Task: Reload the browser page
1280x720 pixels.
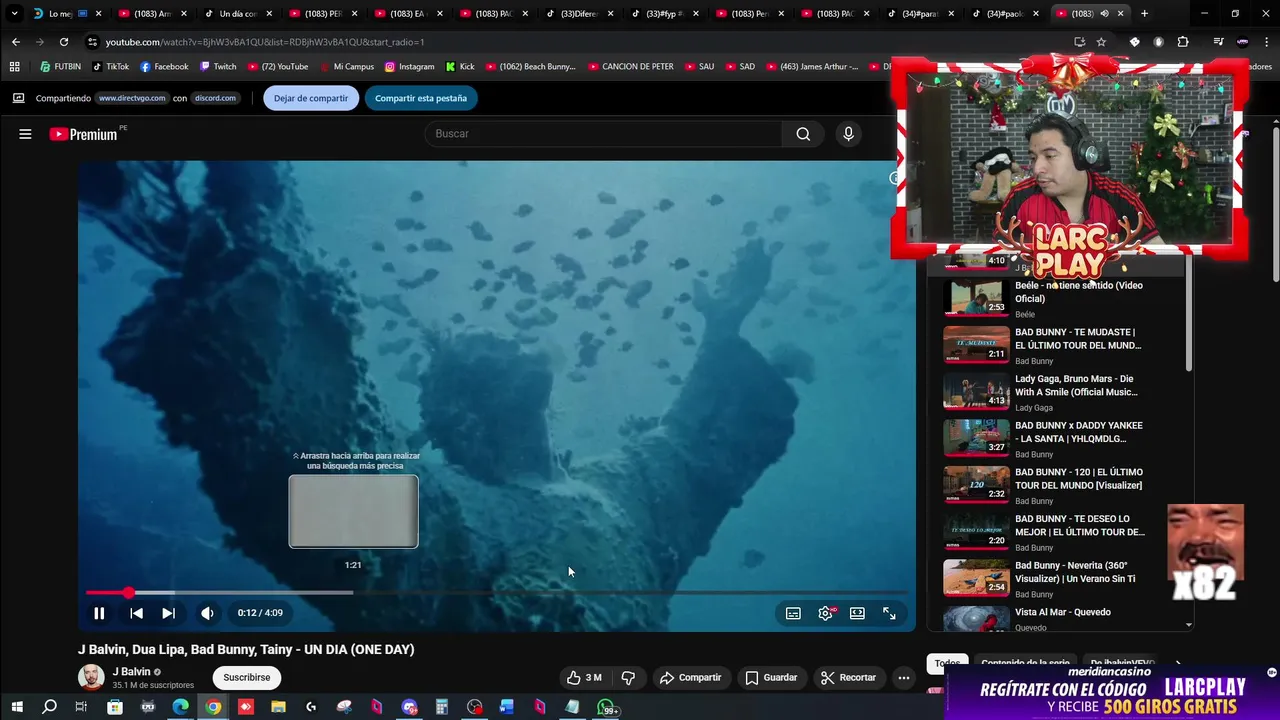Action: [x=64, y=42]
